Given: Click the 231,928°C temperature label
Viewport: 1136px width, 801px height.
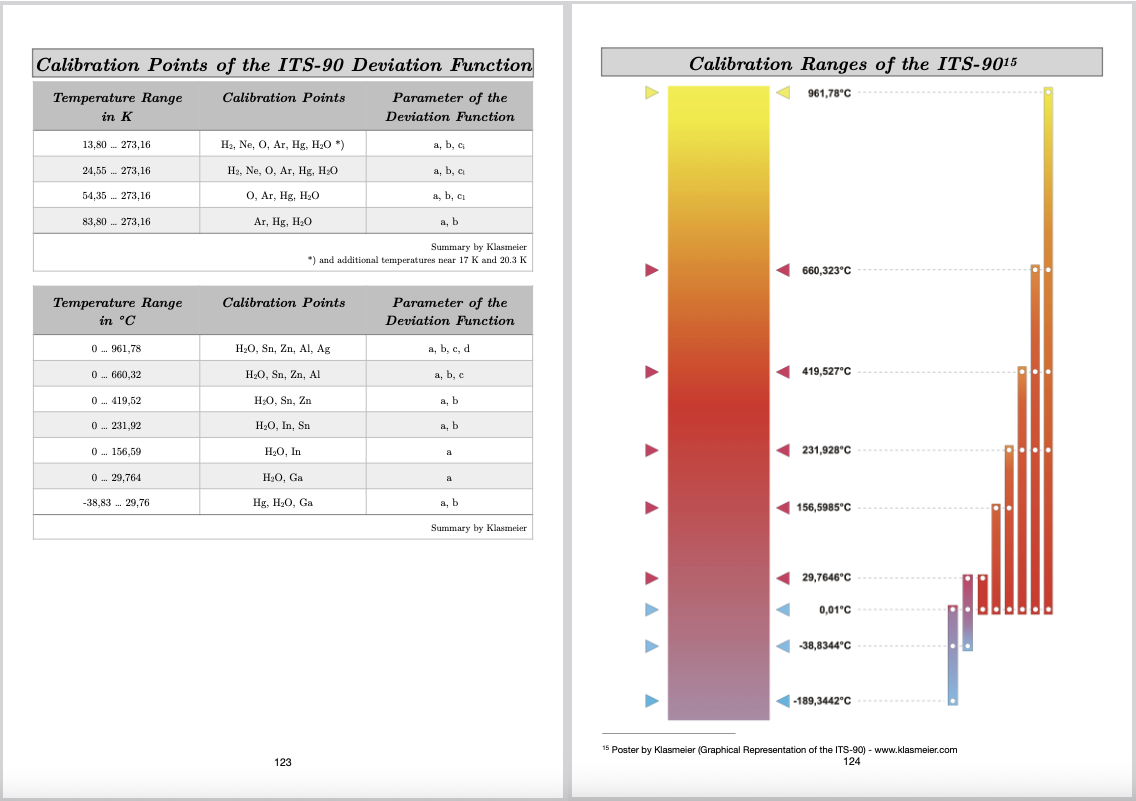Looking at the screenshot, I should click(x=827, y=450).
